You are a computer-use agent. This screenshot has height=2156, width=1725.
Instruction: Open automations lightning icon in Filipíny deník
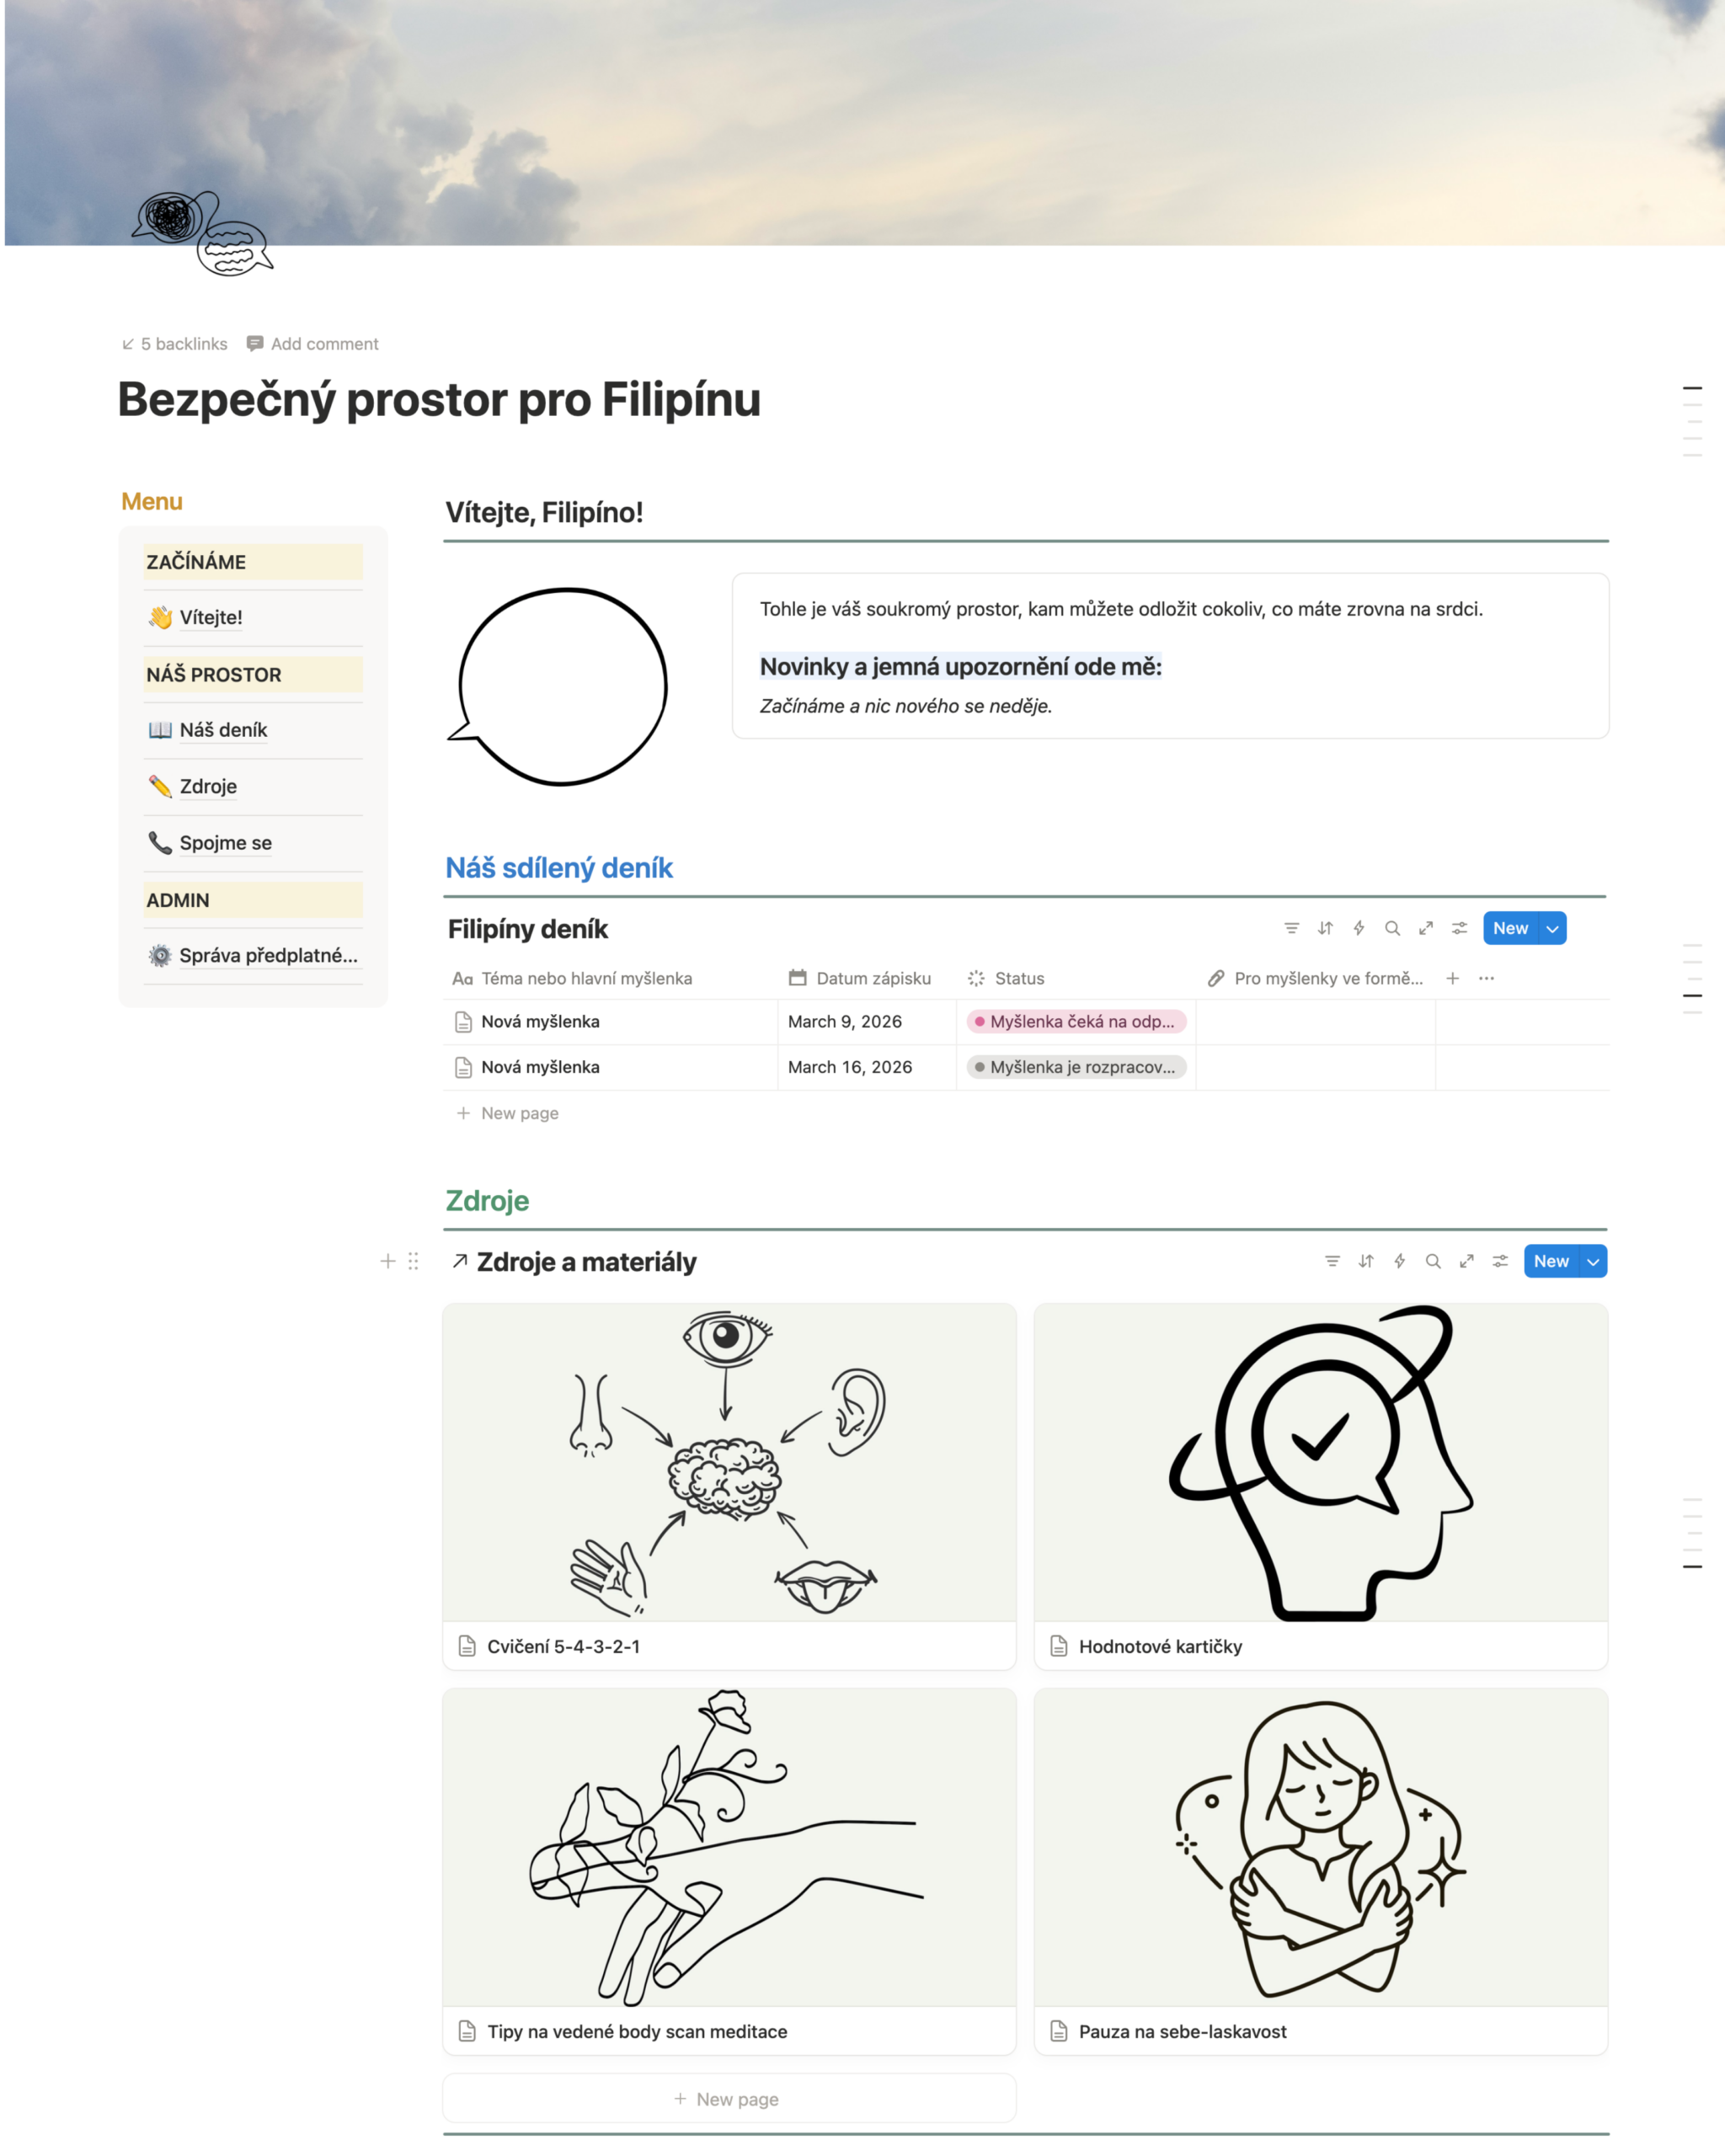(x=1358, y=928)
